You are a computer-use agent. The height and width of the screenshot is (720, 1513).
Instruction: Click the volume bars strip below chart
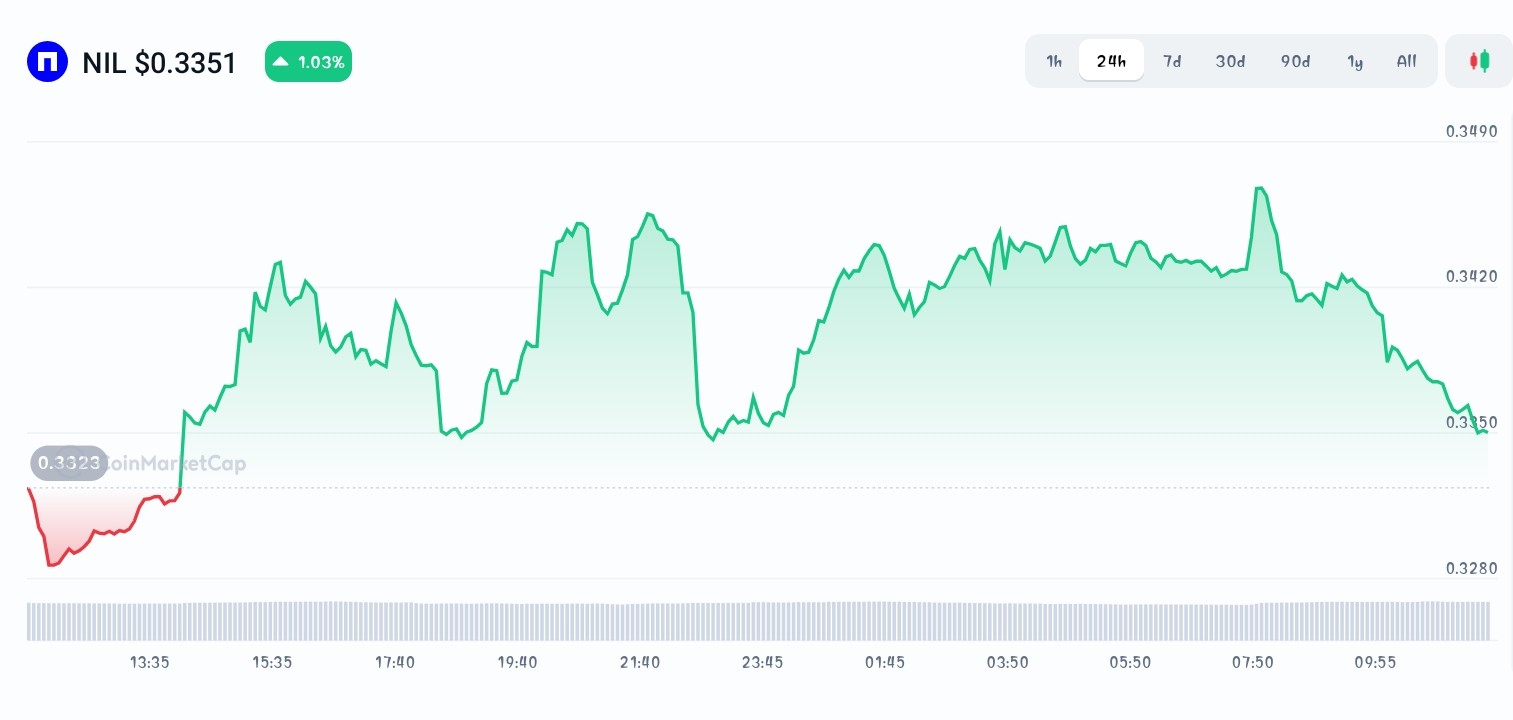pyautogui.click(x=758, y=621)
